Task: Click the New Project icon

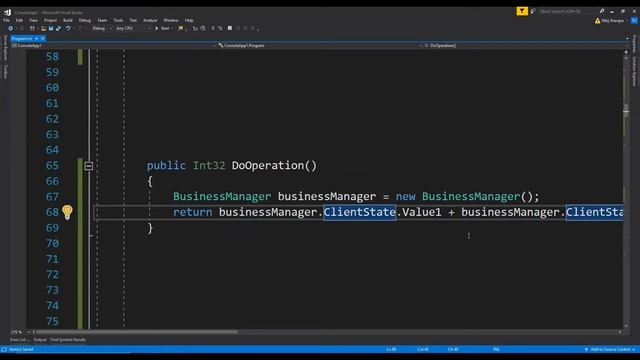Action: (x=32, y=28)
